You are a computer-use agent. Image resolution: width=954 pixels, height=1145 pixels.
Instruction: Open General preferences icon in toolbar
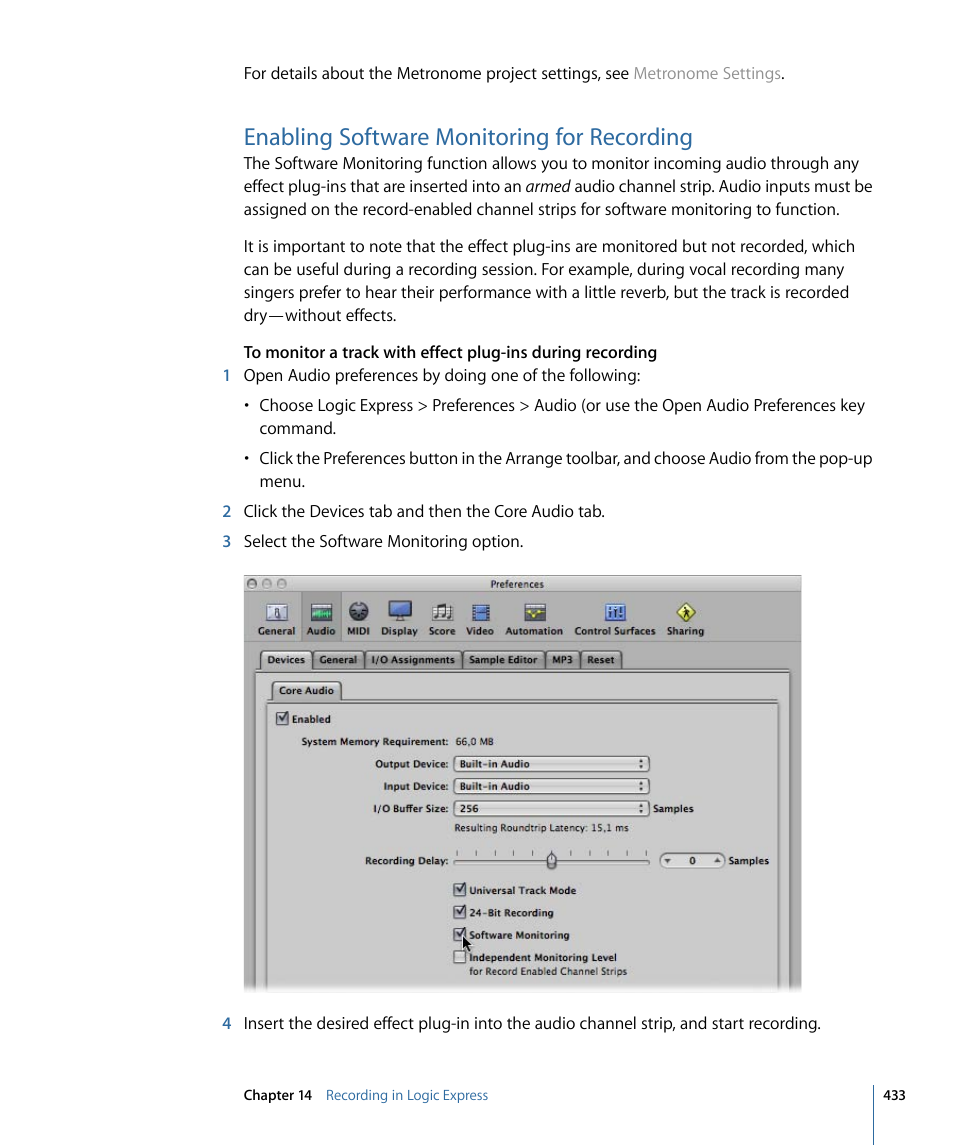tap(276, 619)
